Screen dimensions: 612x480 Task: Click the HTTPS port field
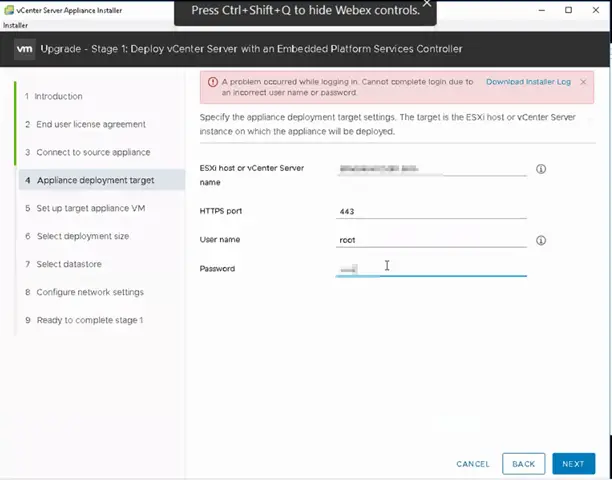[431, 212]
